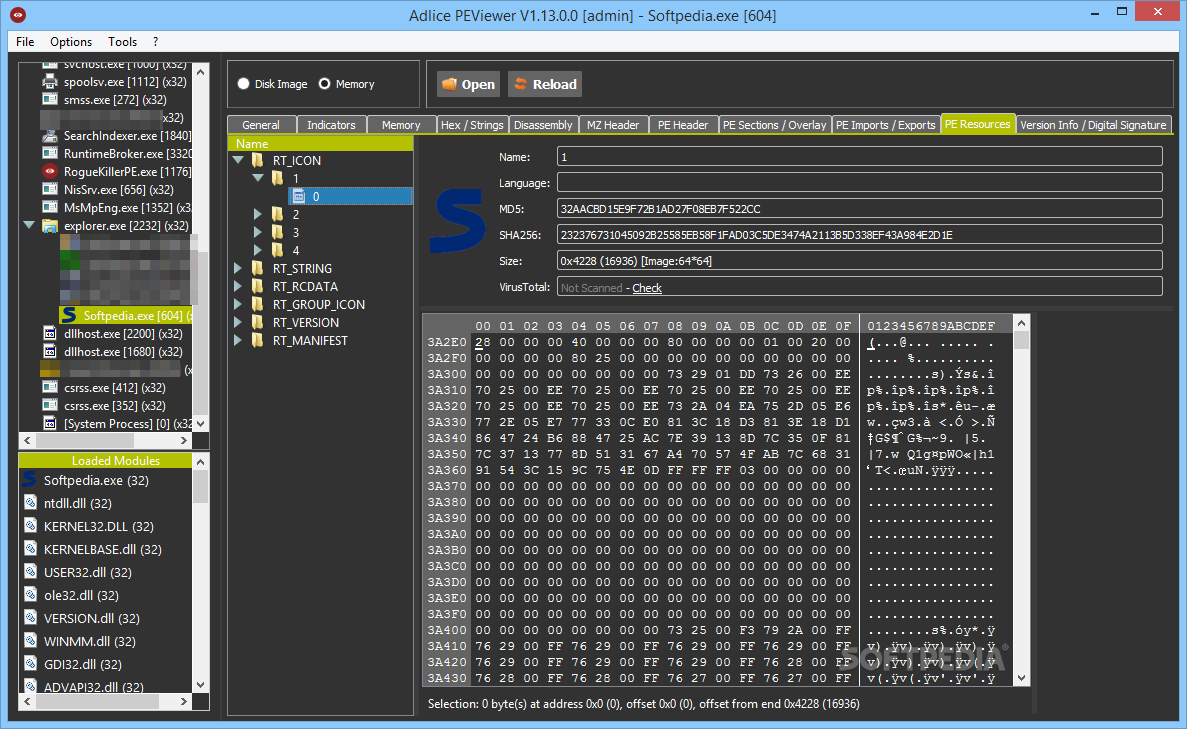Click the RT_STRING folder icon

click(258, 268)
